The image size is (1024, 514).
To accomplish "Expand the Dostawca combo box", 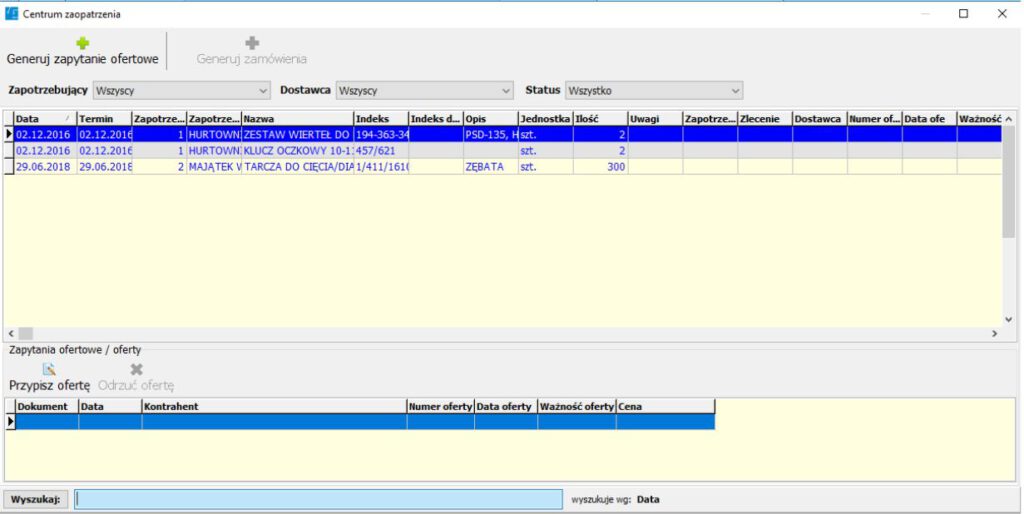I will point(424,90).
